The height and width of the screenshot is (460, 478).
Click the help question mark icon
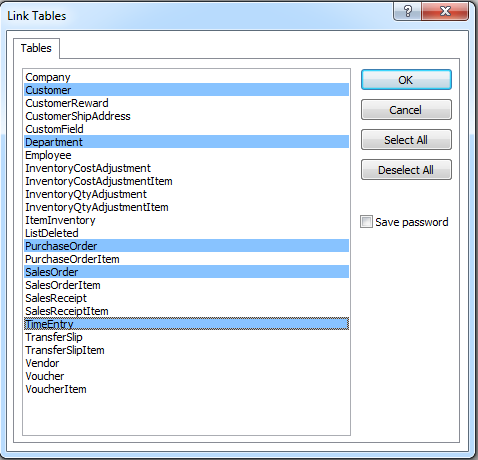coord(407,11)
